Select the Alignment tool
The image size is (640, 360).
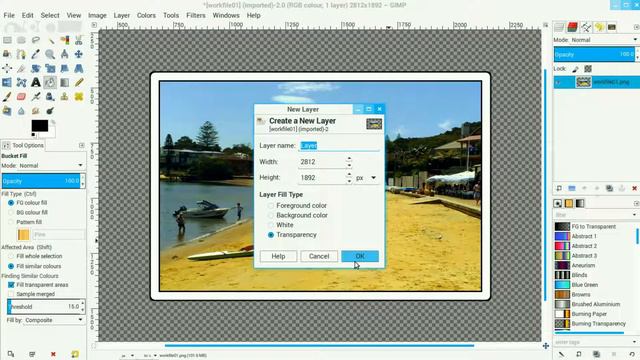[7, 68]
